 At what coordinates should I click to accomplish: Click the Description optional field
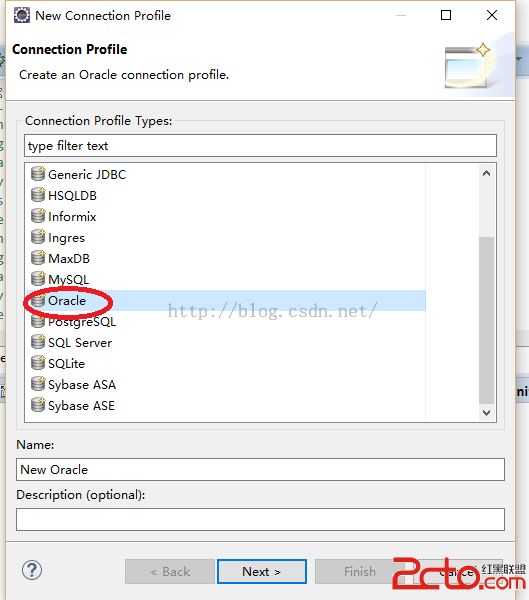click(260, 519)
